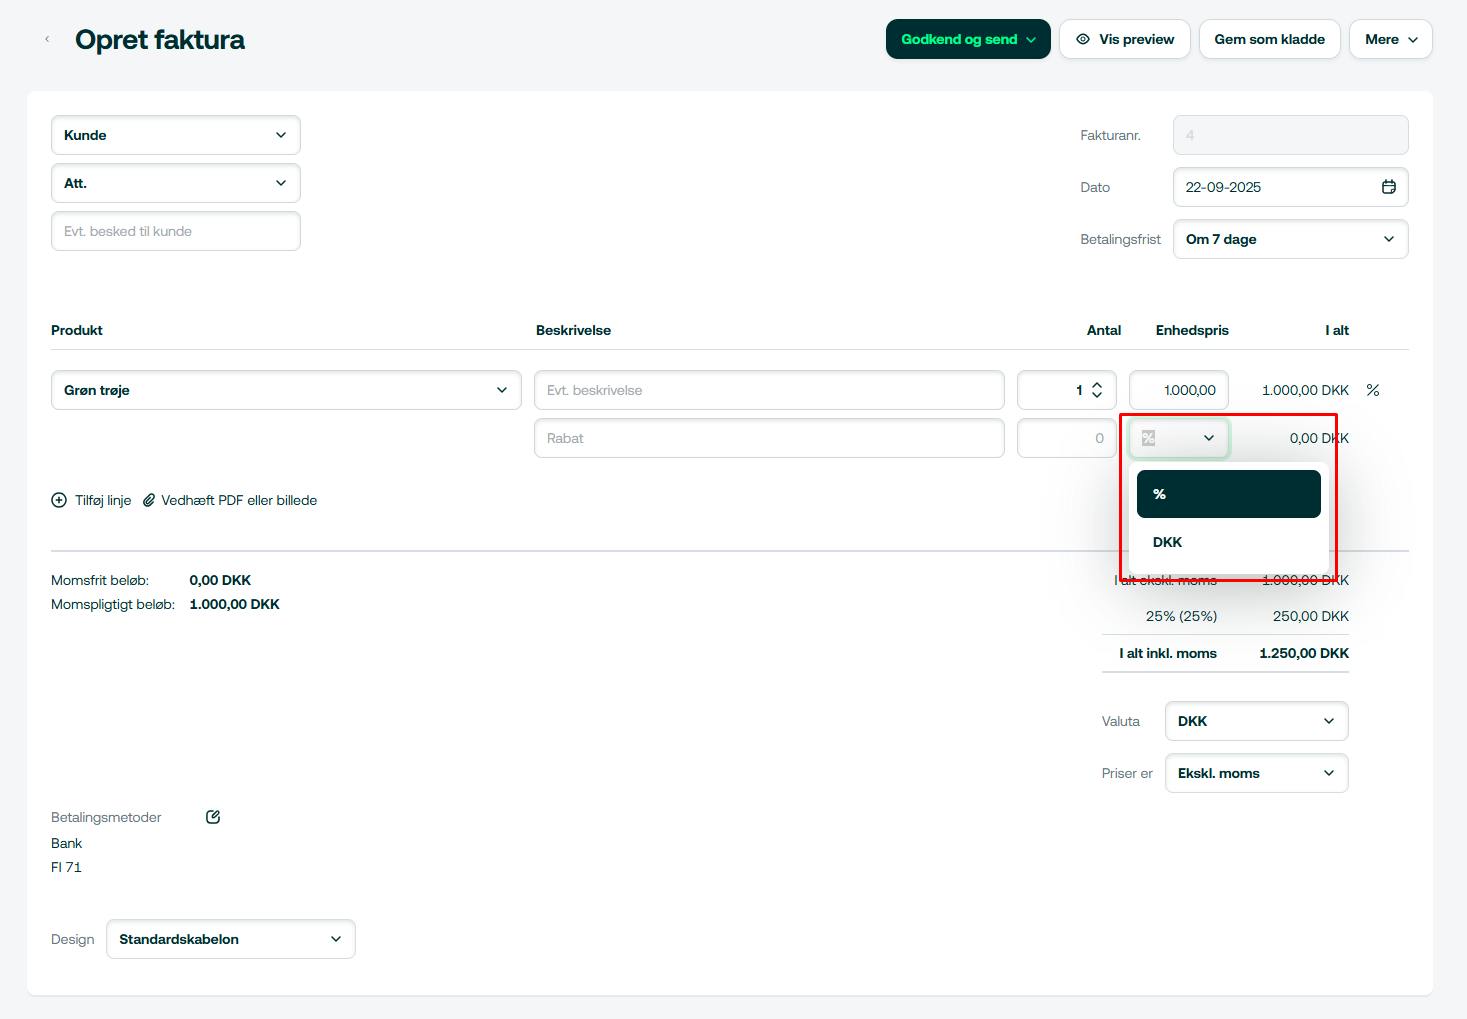Select the % option in discount menu
Viewport: 1467px width, 1019px height.
(1228, 494)
